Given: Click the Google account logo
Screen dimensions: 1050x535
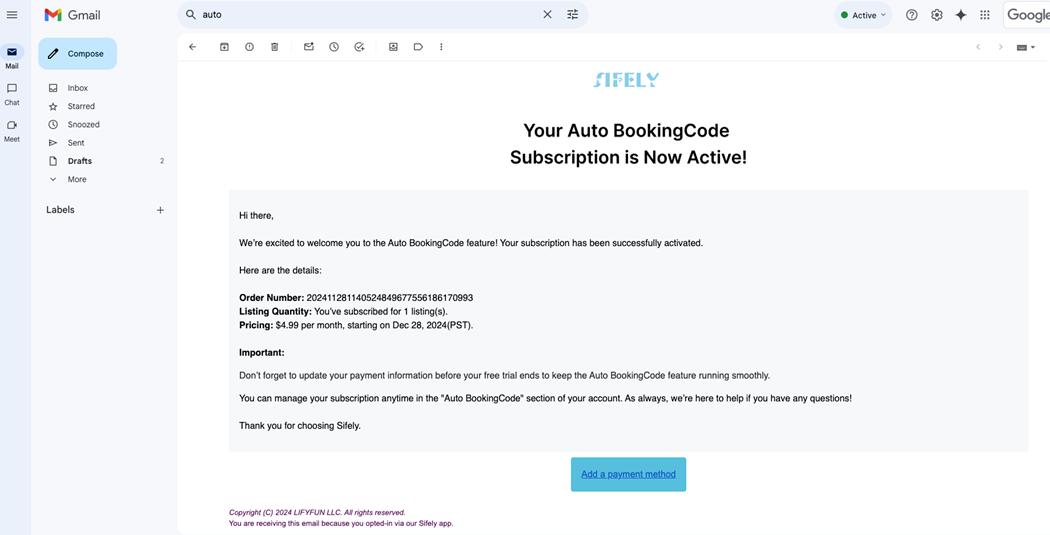Looking at the screenshot, I should [1027, 15].
